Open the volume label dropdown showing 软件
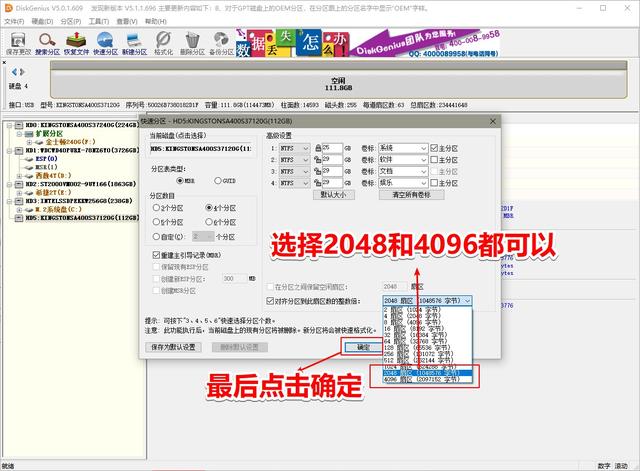Screen dimensions: 640x471 tap(424, 160)
